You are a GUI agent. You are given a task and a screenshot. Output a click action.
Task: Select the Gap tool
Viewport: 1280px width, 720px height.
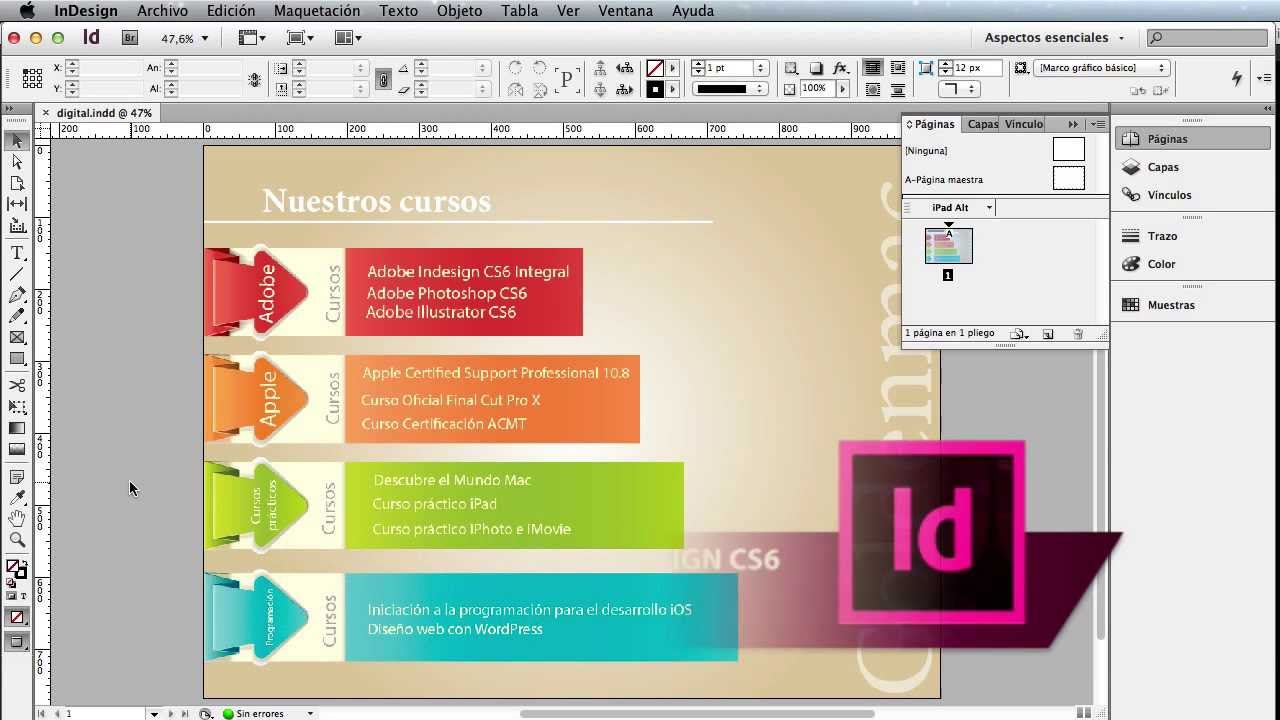click(17, 205)
